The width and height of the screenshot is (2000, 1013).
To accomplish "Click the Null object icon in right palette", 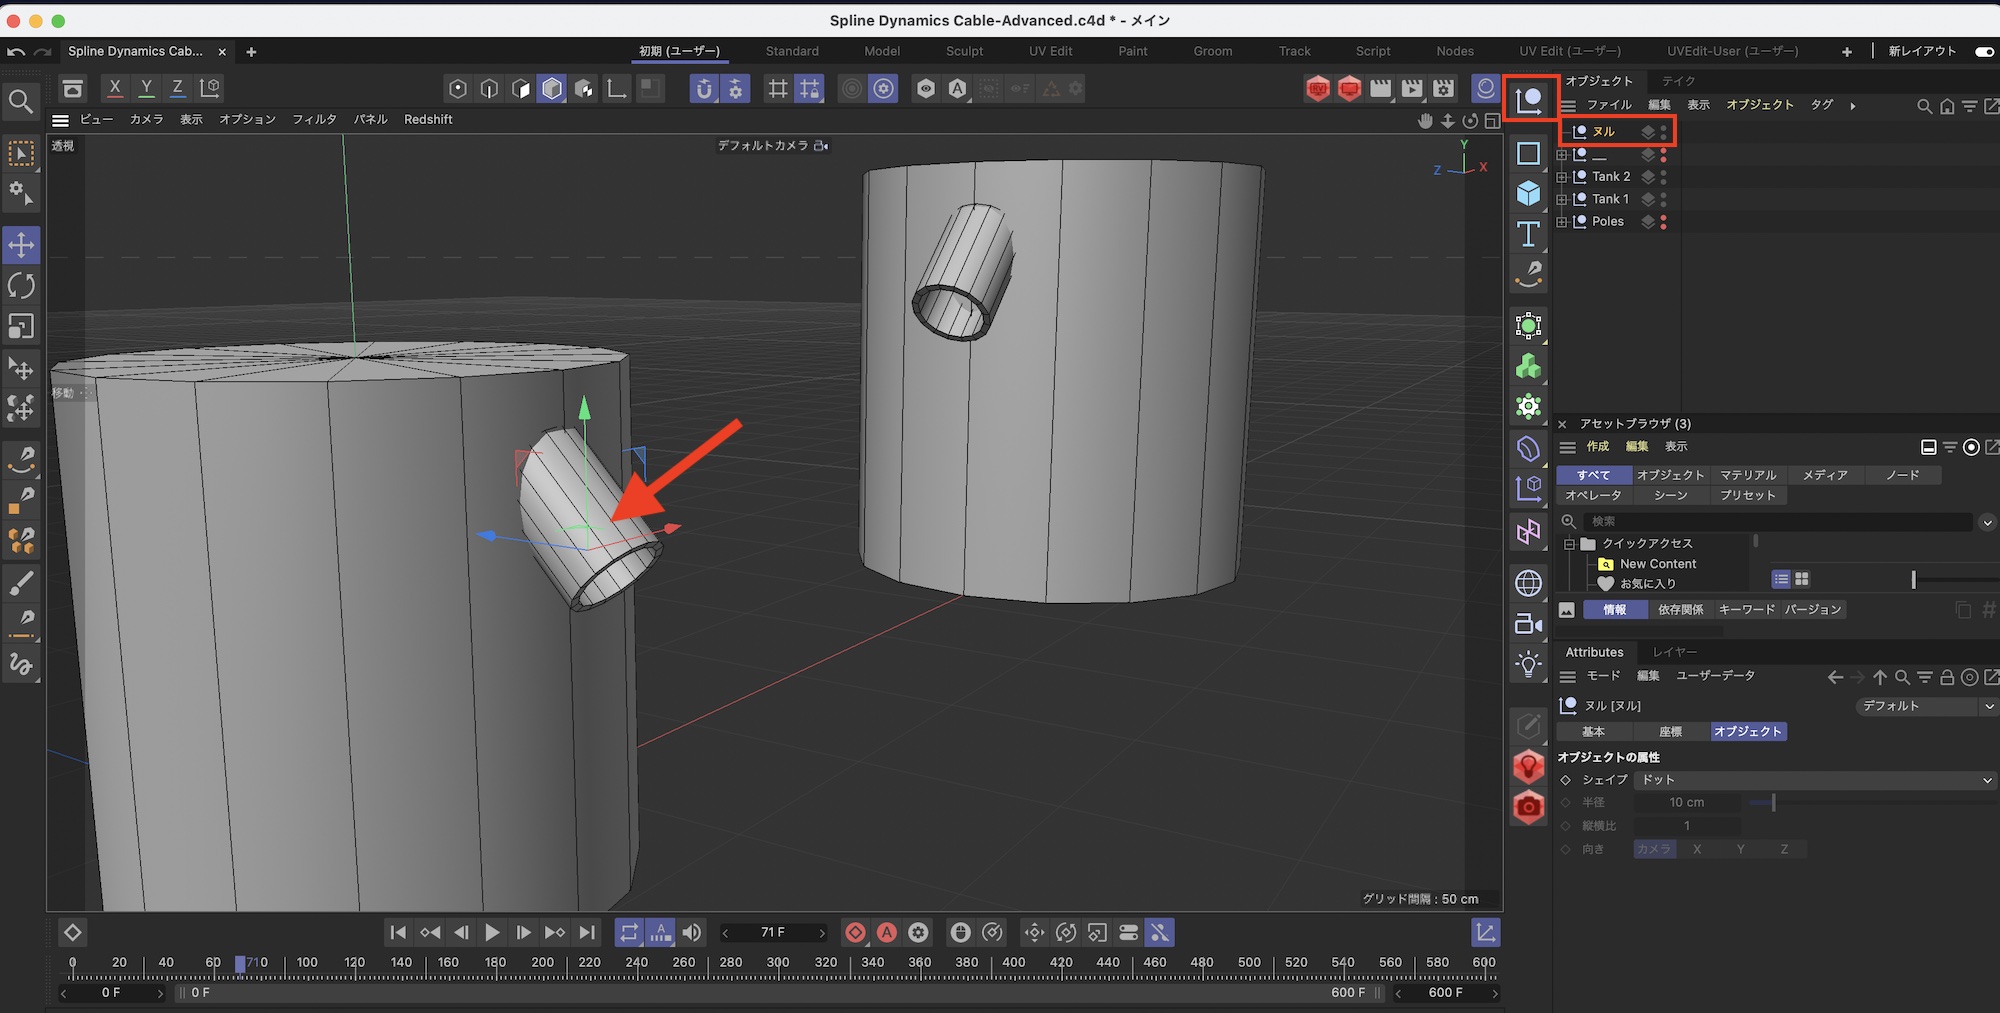I will pos(1529,100).
